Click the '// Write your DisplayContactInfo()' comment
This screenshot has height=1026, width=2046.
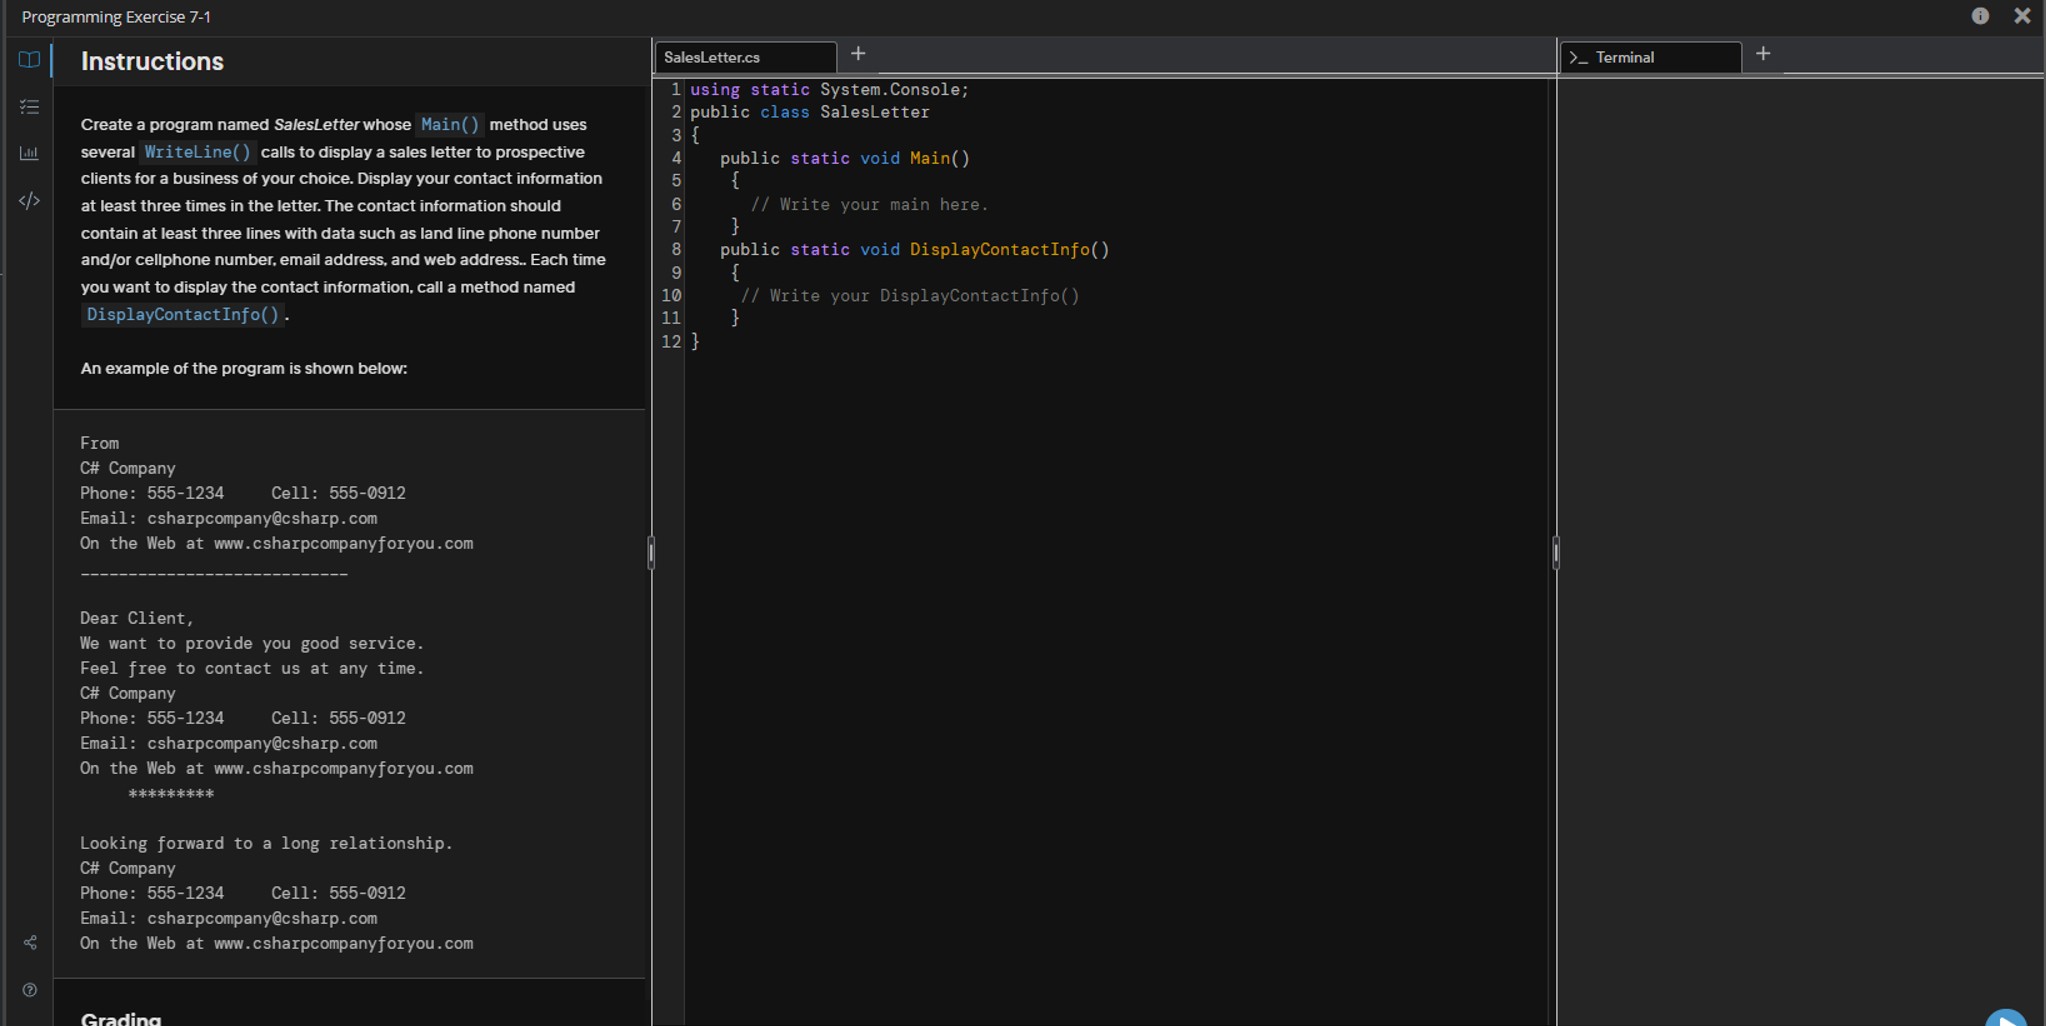pyautogui.click(x=910, y=296)
